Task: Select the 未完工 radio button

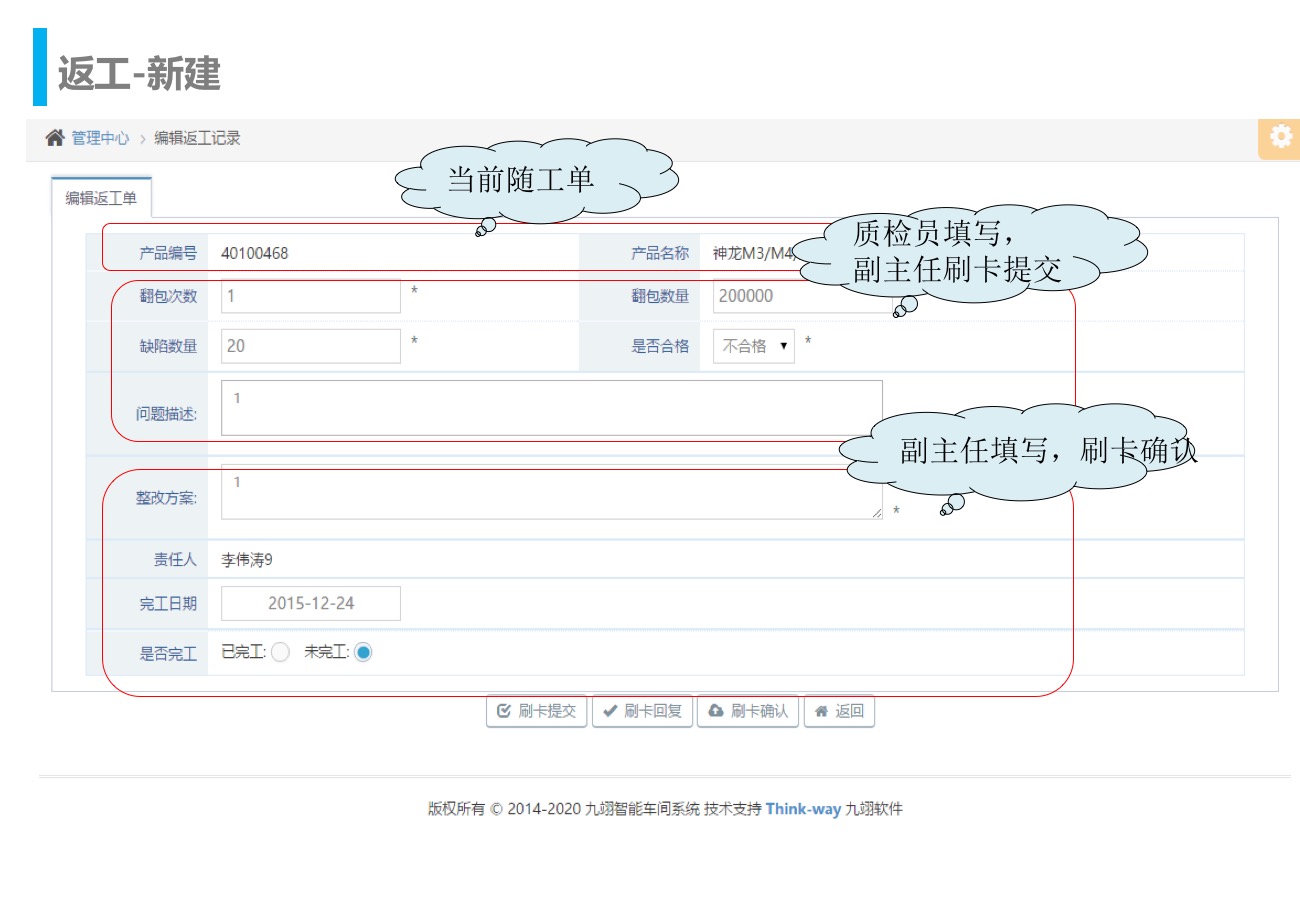Action: (x=363, y=652)
